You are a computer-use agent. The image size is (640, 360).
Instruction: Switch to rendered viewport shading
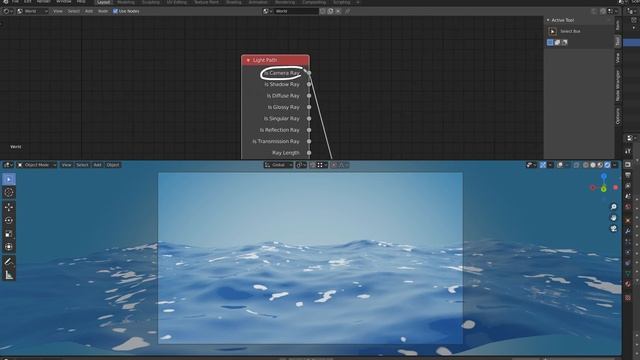(x=607, y=165)
